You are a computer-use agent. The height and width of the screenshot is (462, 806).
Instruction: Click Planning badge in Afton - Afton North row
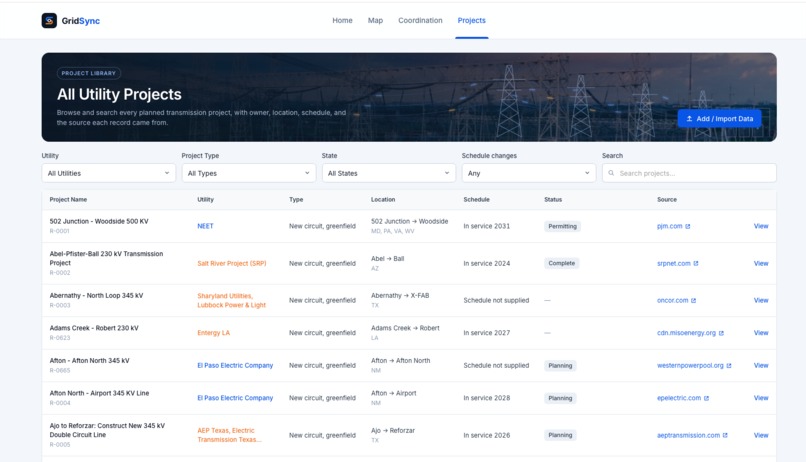tap(560, 365)
